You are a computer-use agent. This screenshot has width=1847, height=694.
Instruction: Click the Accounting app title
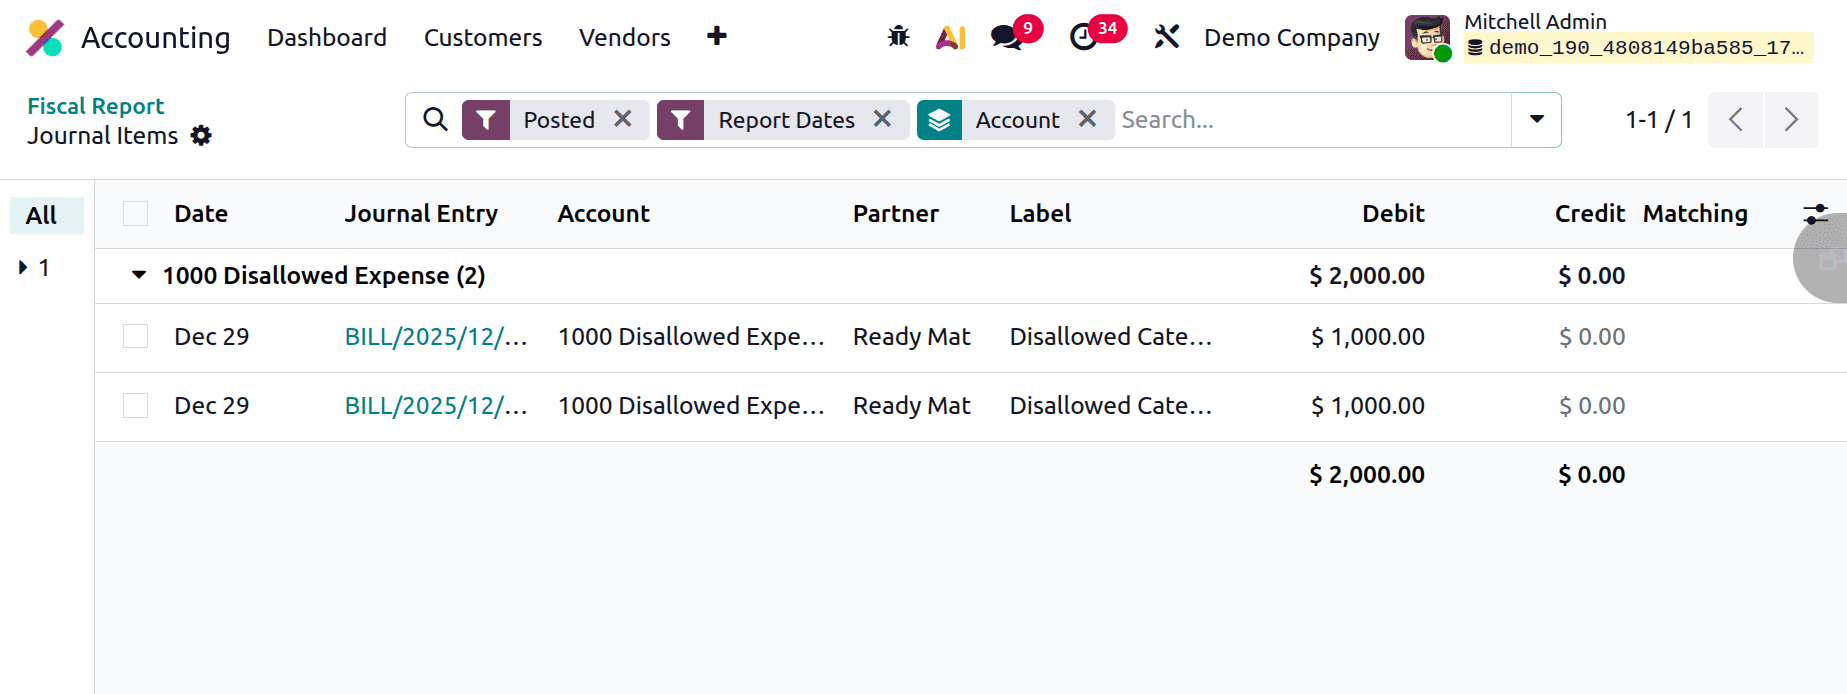point(155,38)
